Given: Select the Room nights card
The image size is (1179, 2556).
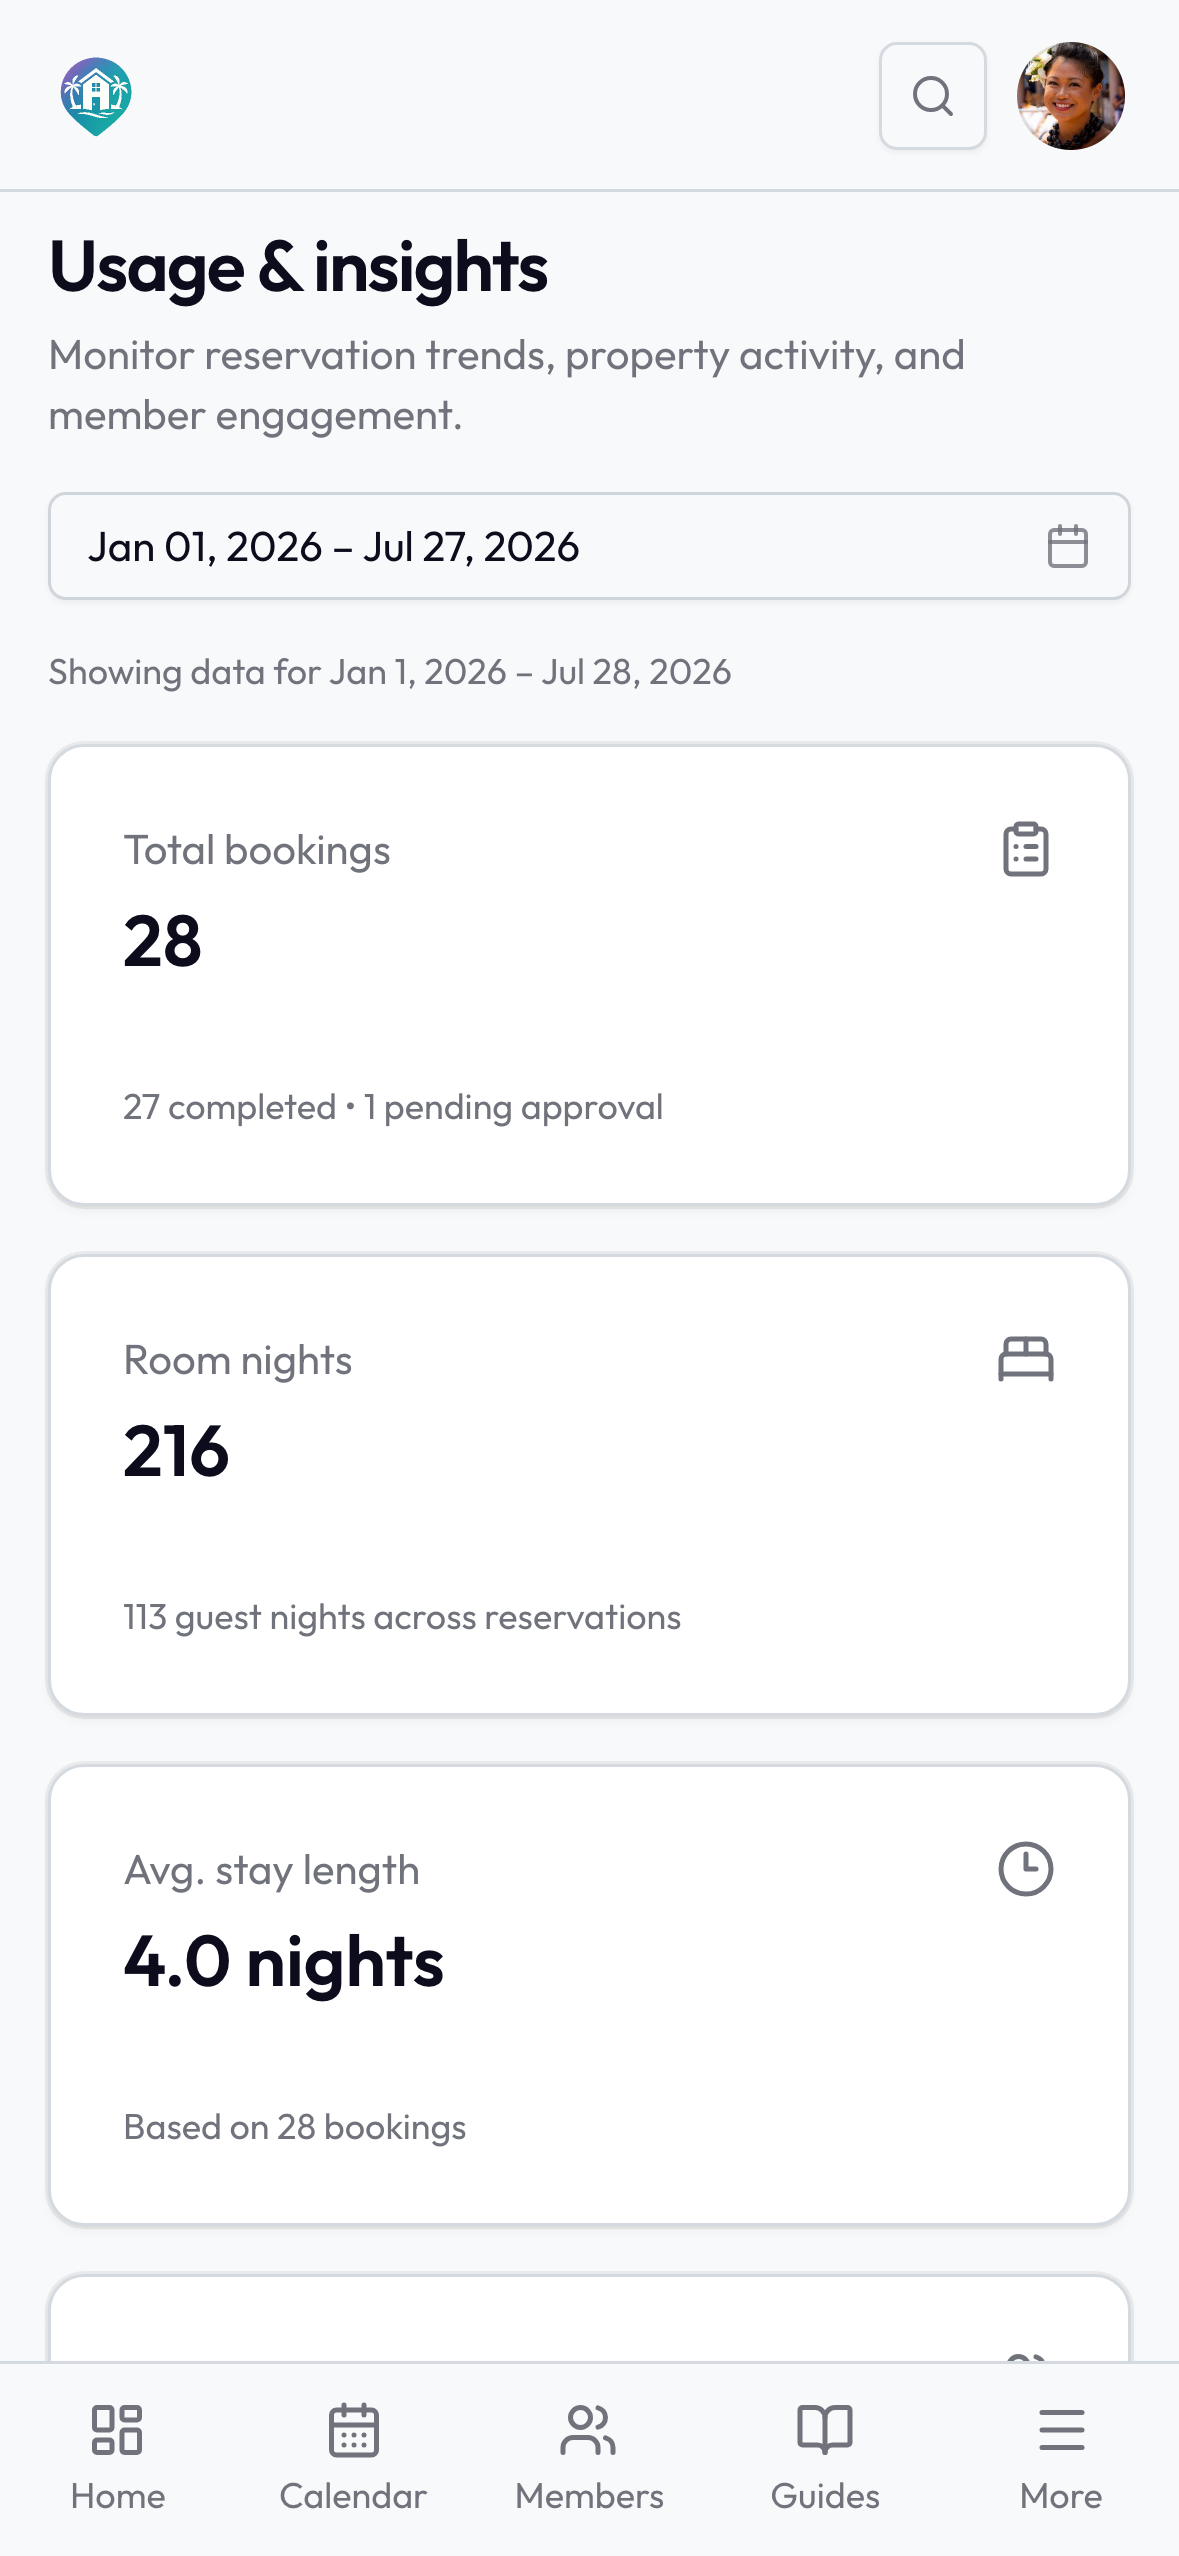Looking at the screenshot, I should [x=589, y=1485].
